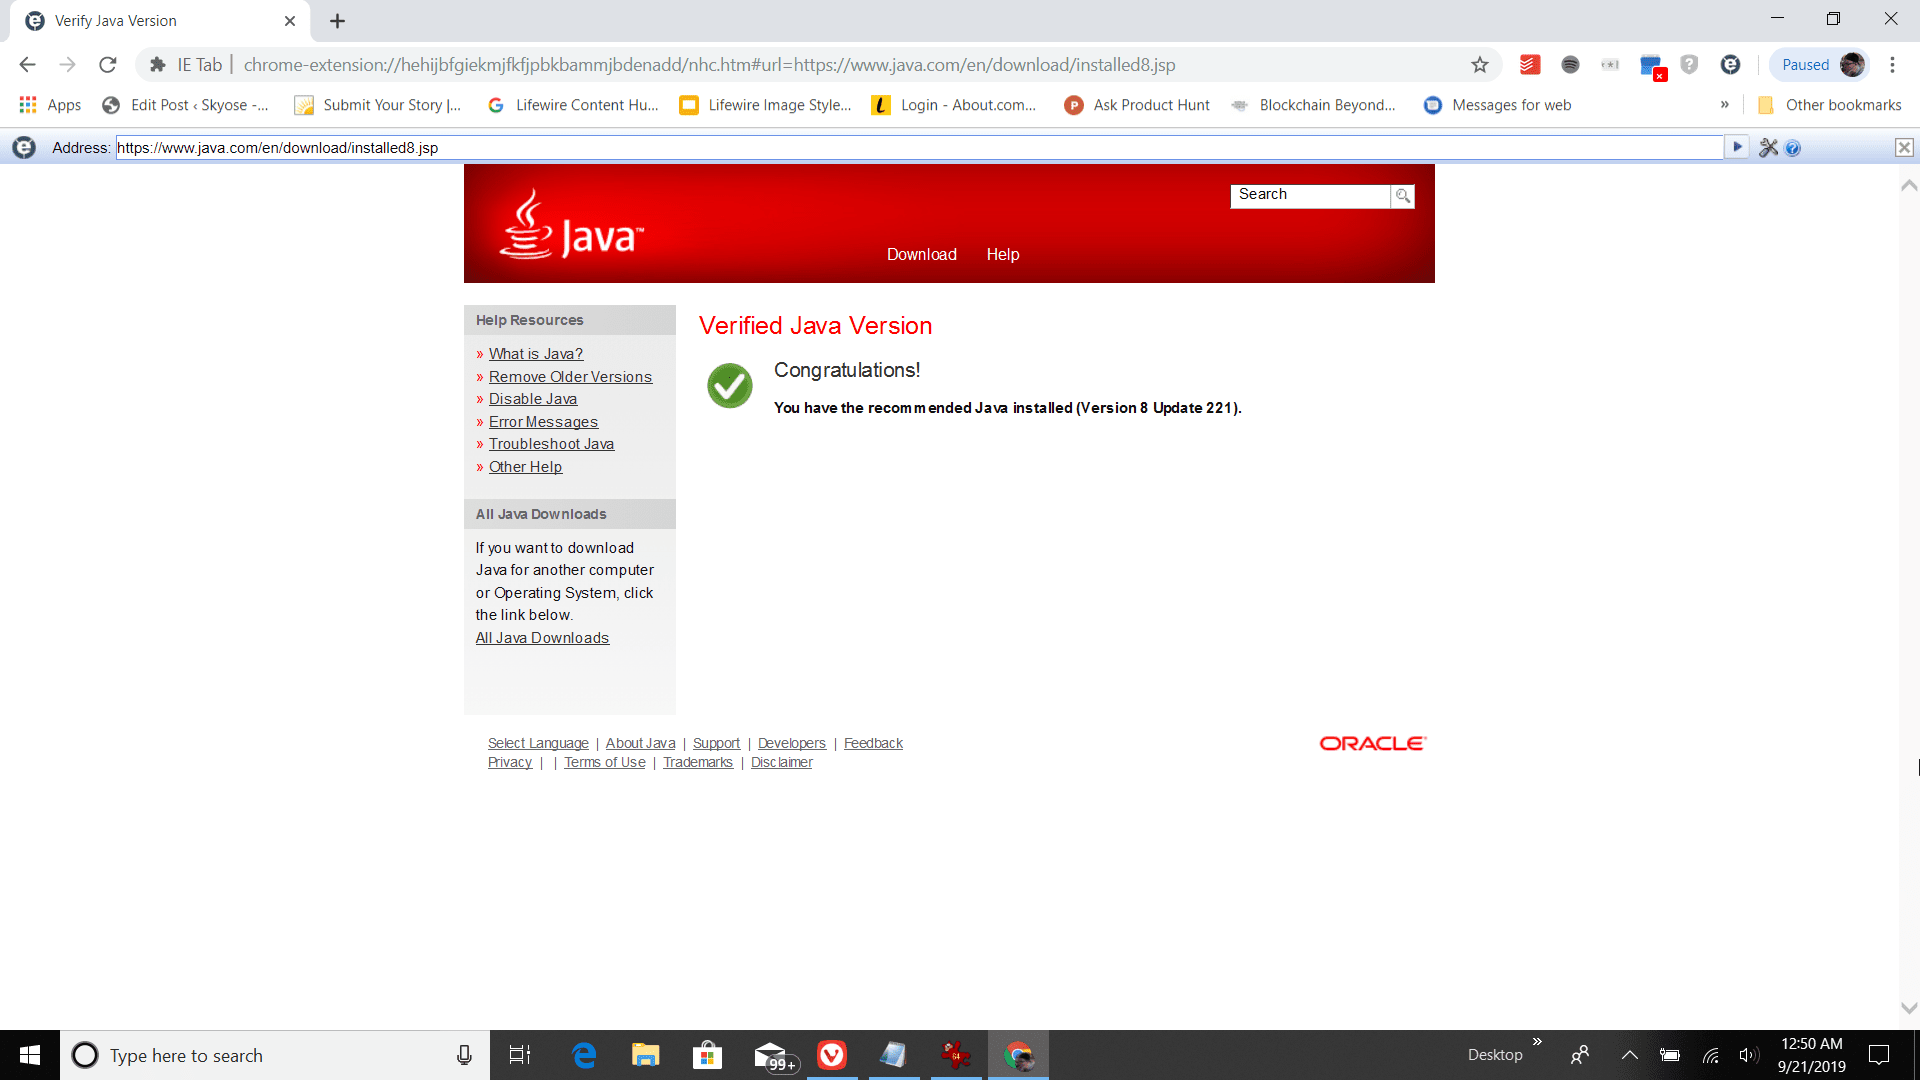1920x1080 pixels.
Task: Open a new browser tab
Action: (337, 21)
